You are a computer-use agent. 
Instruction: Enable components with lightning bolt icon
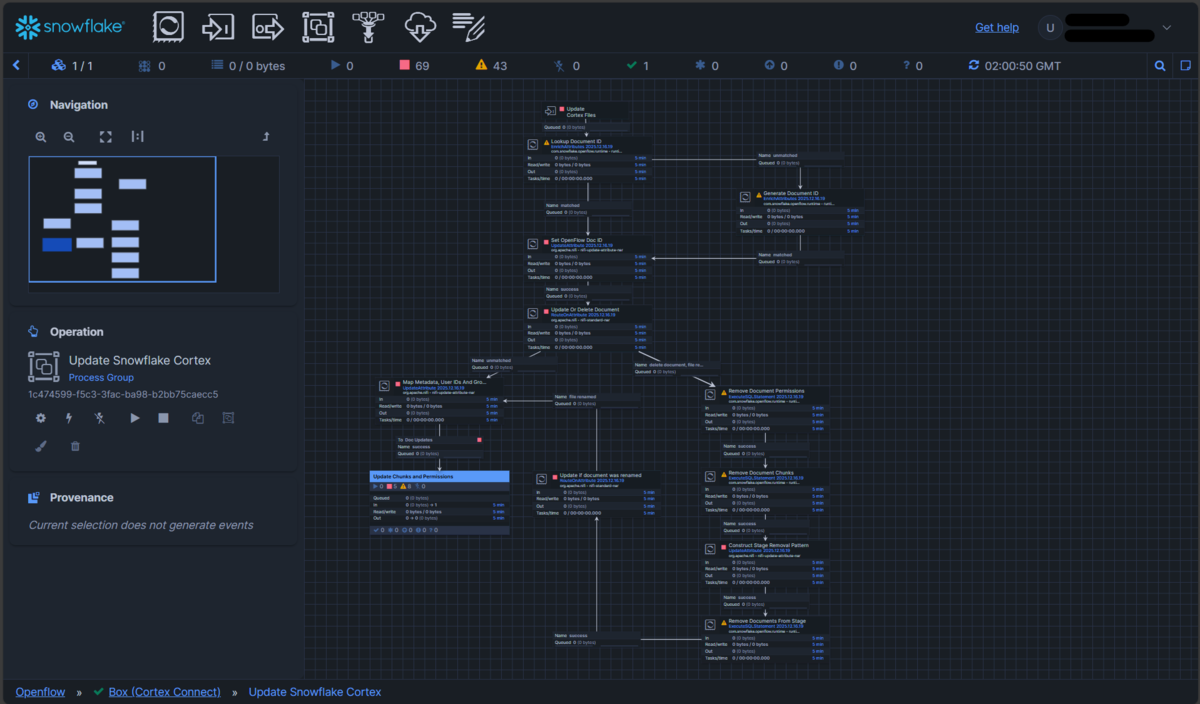click(69, 418)
